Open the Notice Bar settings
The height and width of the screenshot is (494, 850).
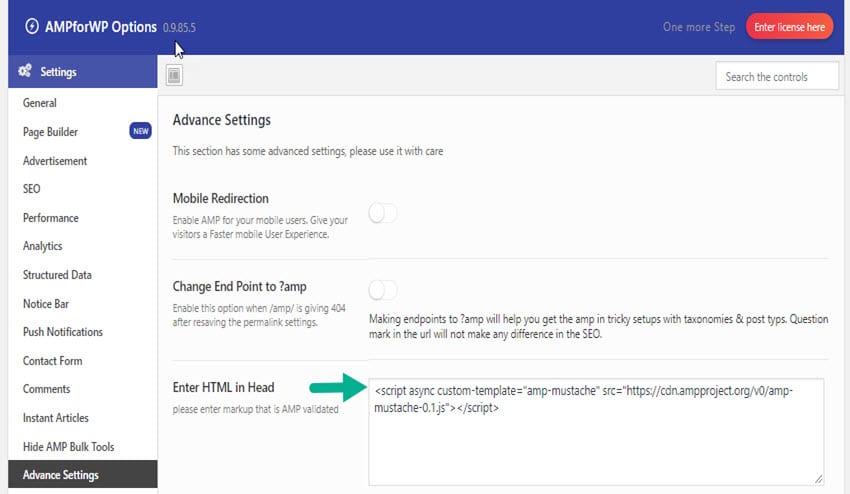(x=46, y=304)
